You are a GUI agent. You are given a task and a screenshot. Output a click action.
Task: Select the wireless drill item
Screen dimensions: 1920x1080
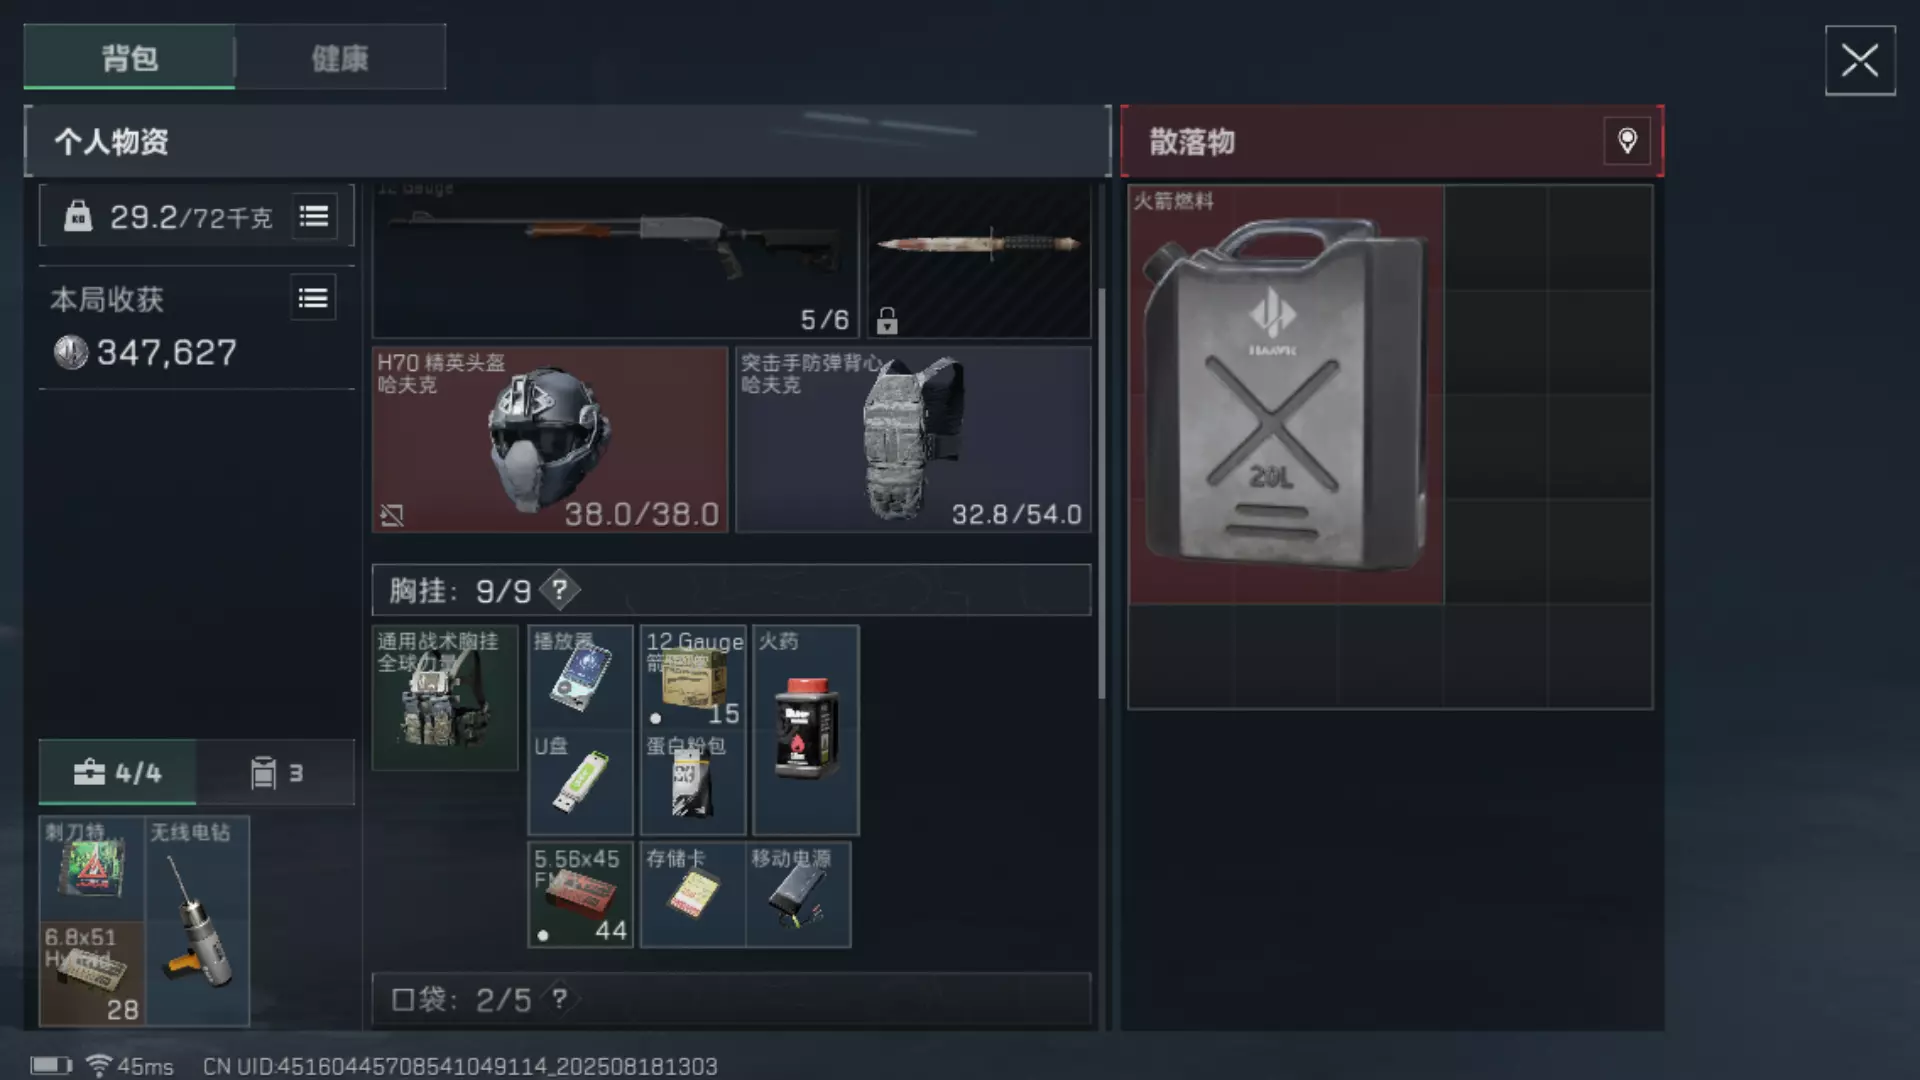(x=197, y=921)
